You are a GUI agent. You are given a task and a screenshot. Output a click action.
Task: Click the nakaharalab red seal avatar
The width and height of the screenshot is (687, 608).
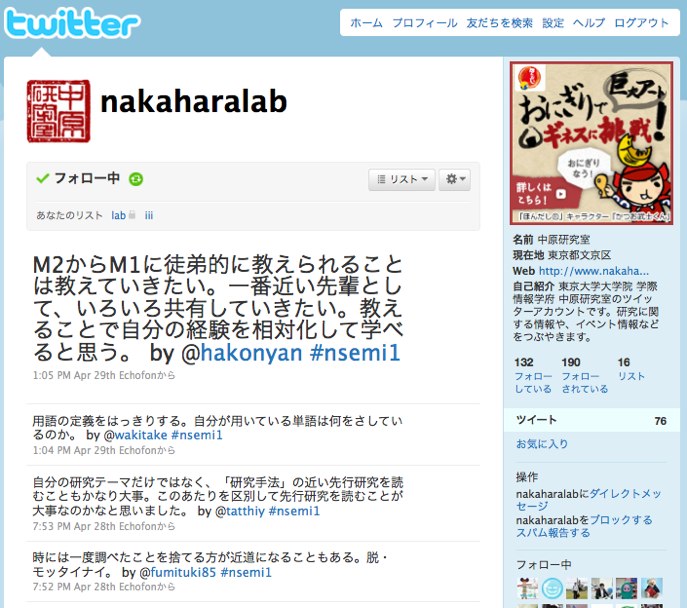click(59, 111)
